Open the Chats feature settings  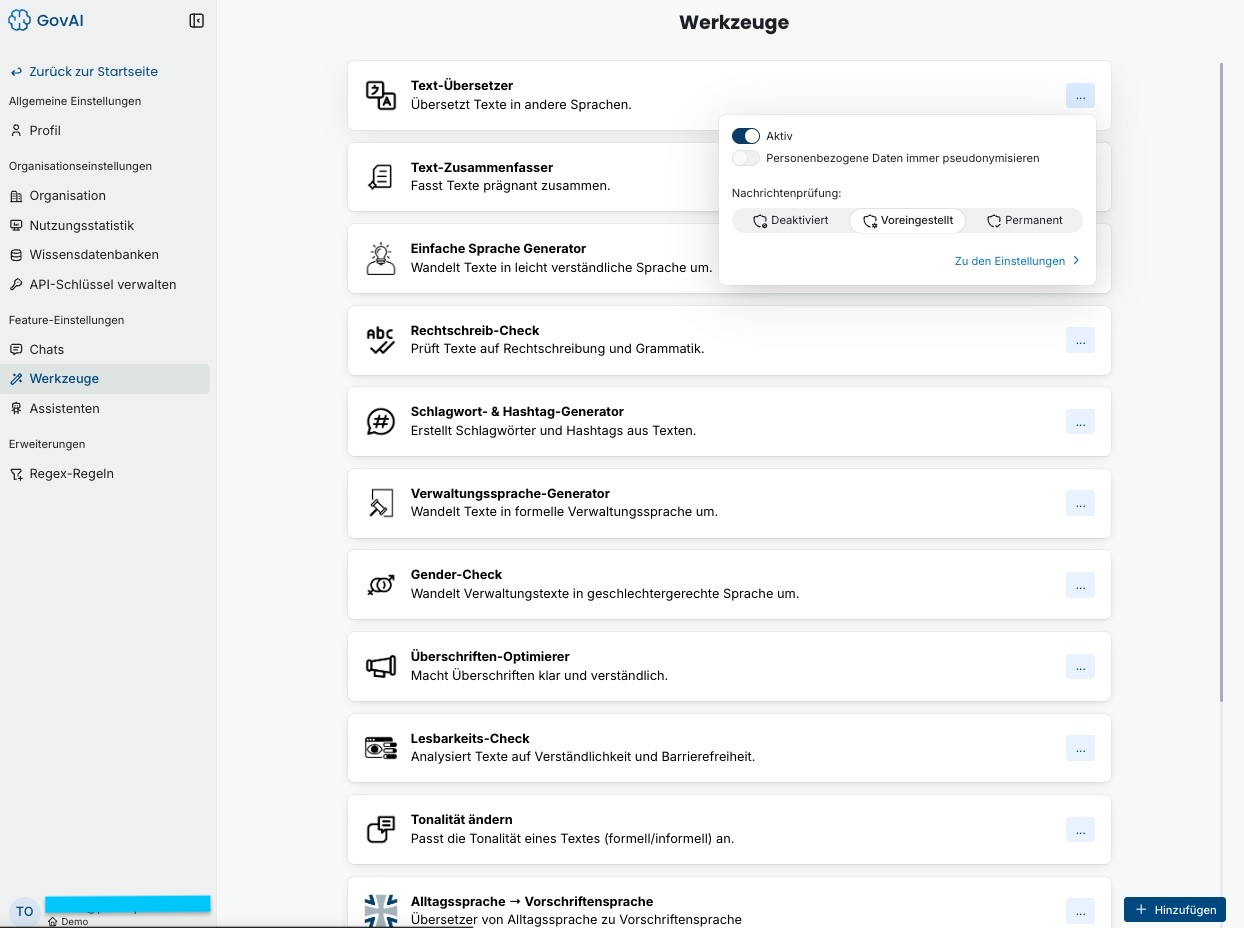[x=105, y=350]
